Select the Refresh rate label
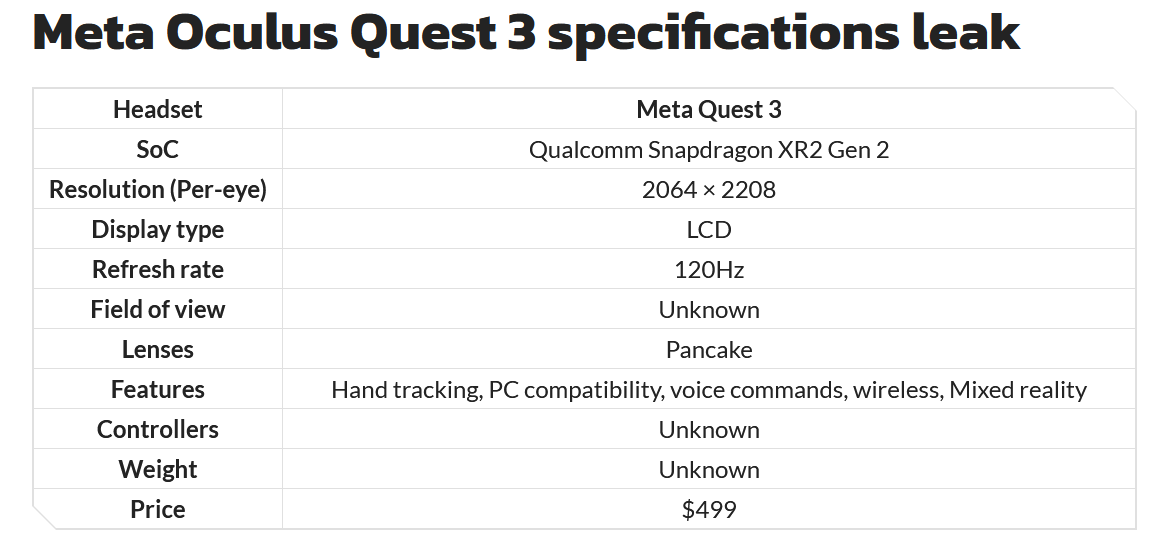The height and width of the screenshot is (553, 1172). pos(158,269)
